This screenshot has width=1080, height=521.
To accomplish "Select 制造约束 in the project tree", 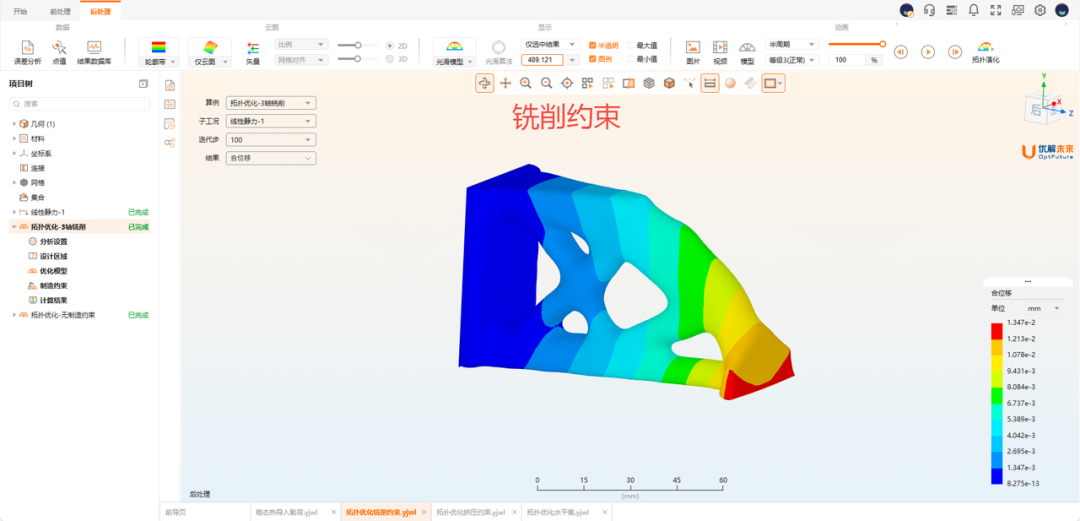I will point(53,285).
